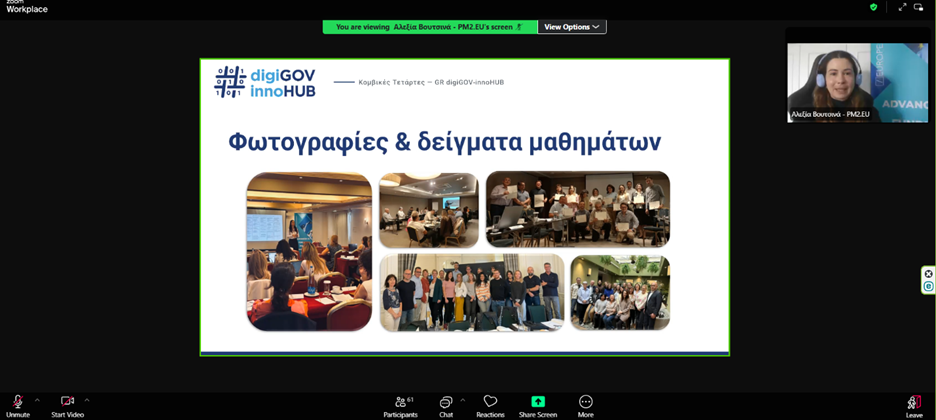This screenshot has height=420, width=936.
Task: Click the green Share Screen icon
Action: 538,402
